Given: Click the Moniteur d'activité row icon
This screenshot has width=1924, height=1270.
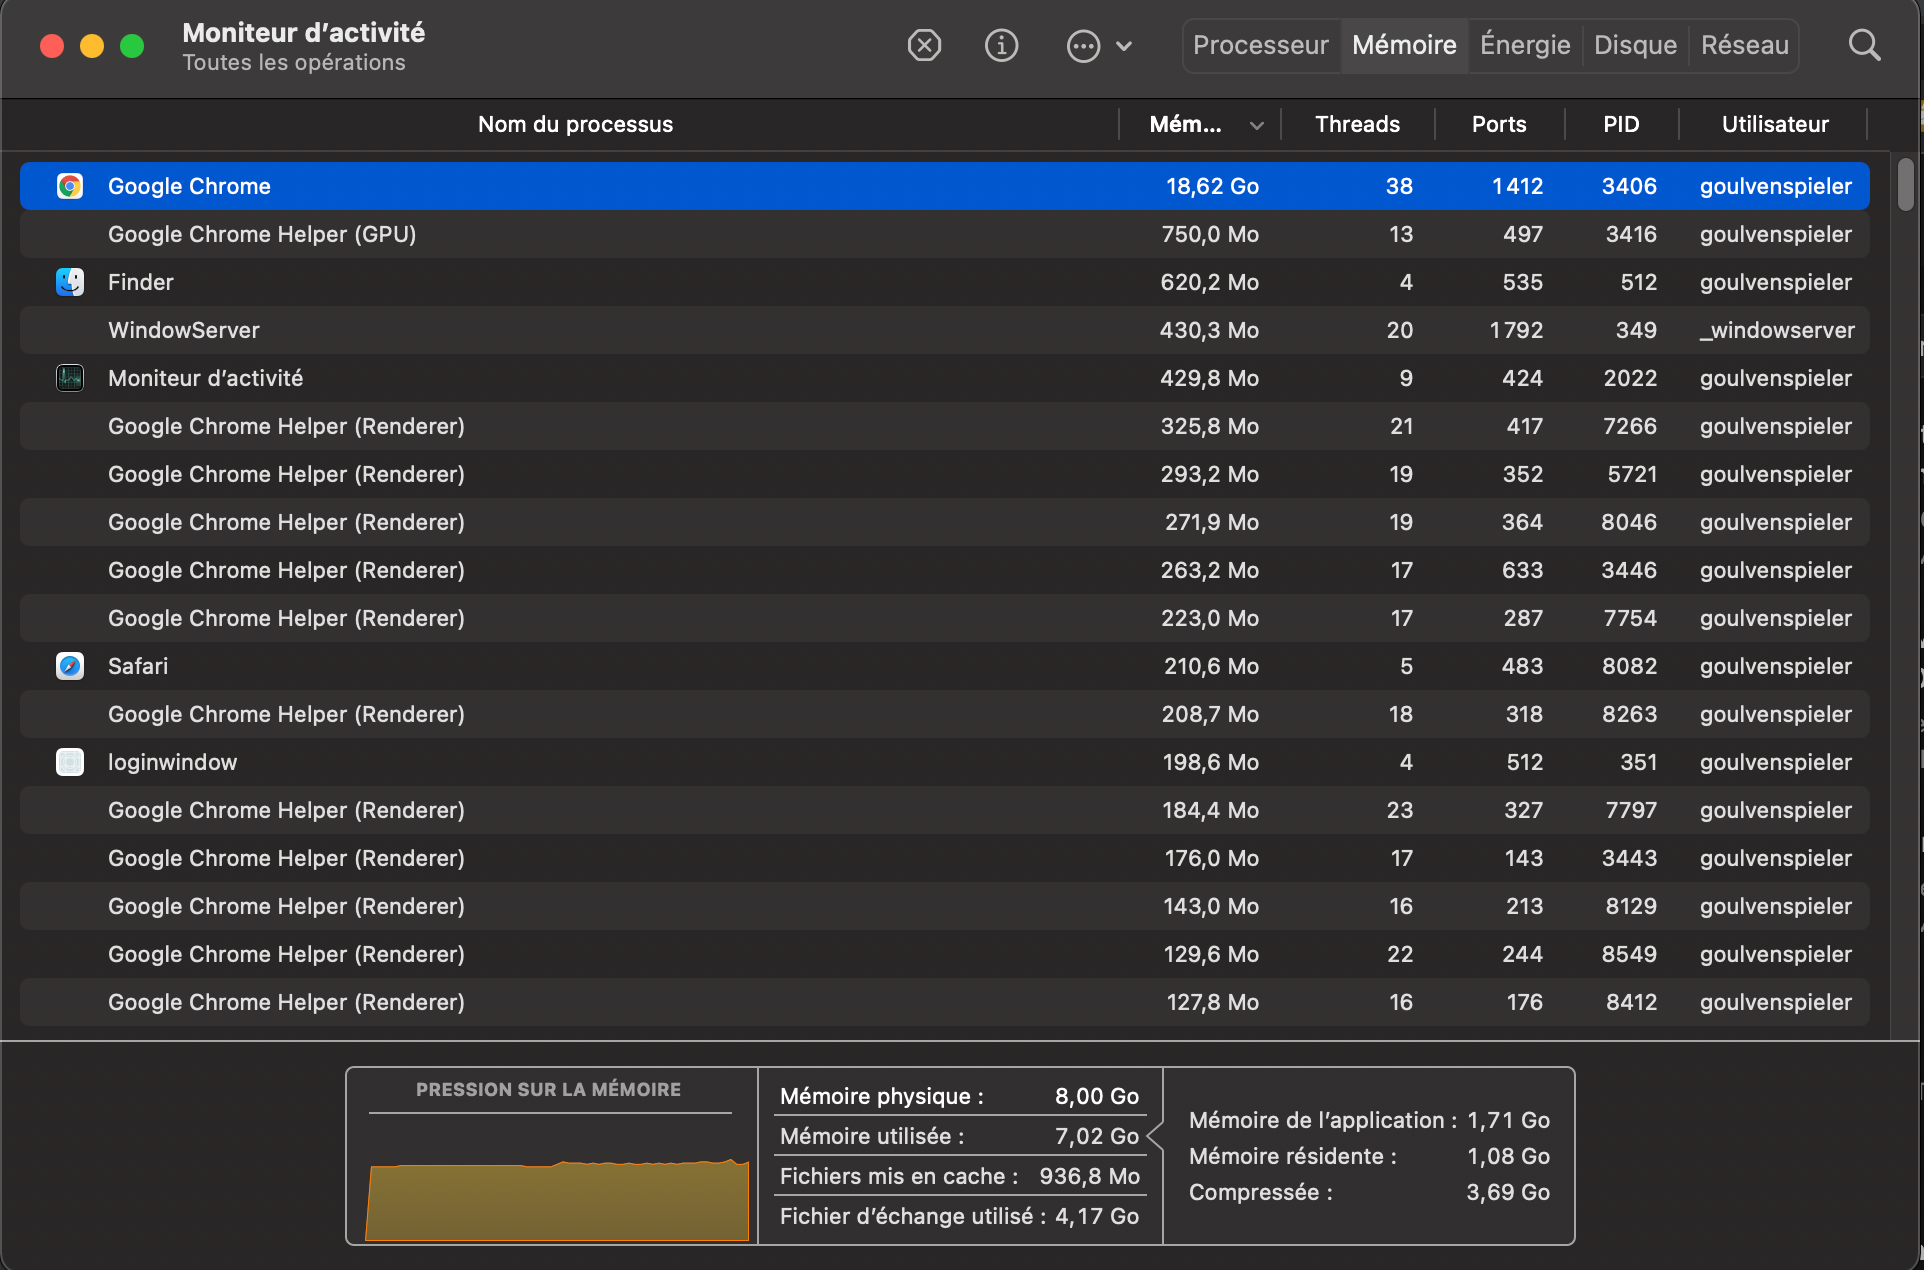Looking at the screenshot, I should pyautogui.click(x=70, y=378).
